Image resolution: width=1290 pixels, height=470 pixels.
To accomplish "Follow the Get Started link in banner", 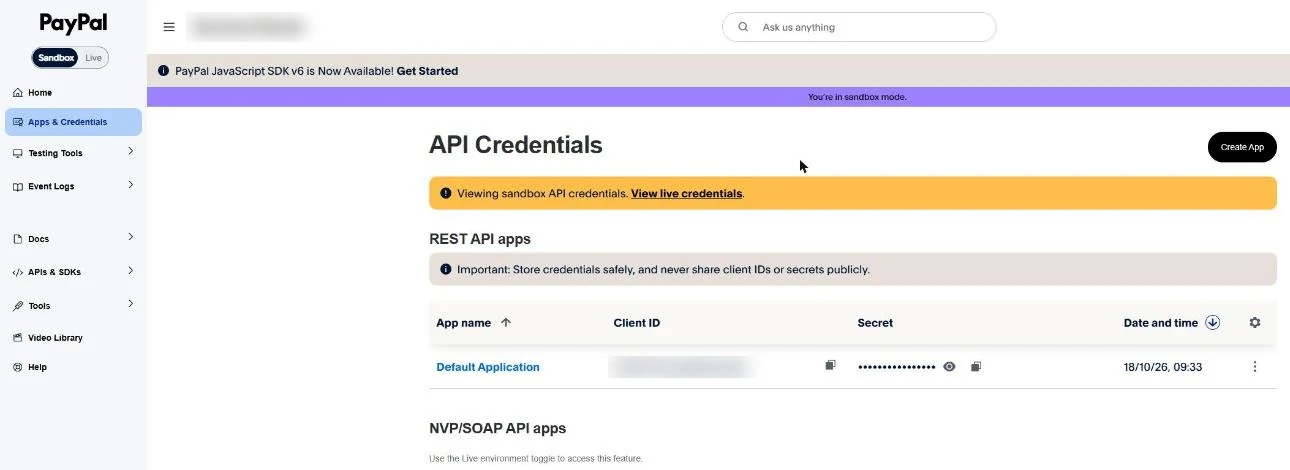I will point(427,71).
